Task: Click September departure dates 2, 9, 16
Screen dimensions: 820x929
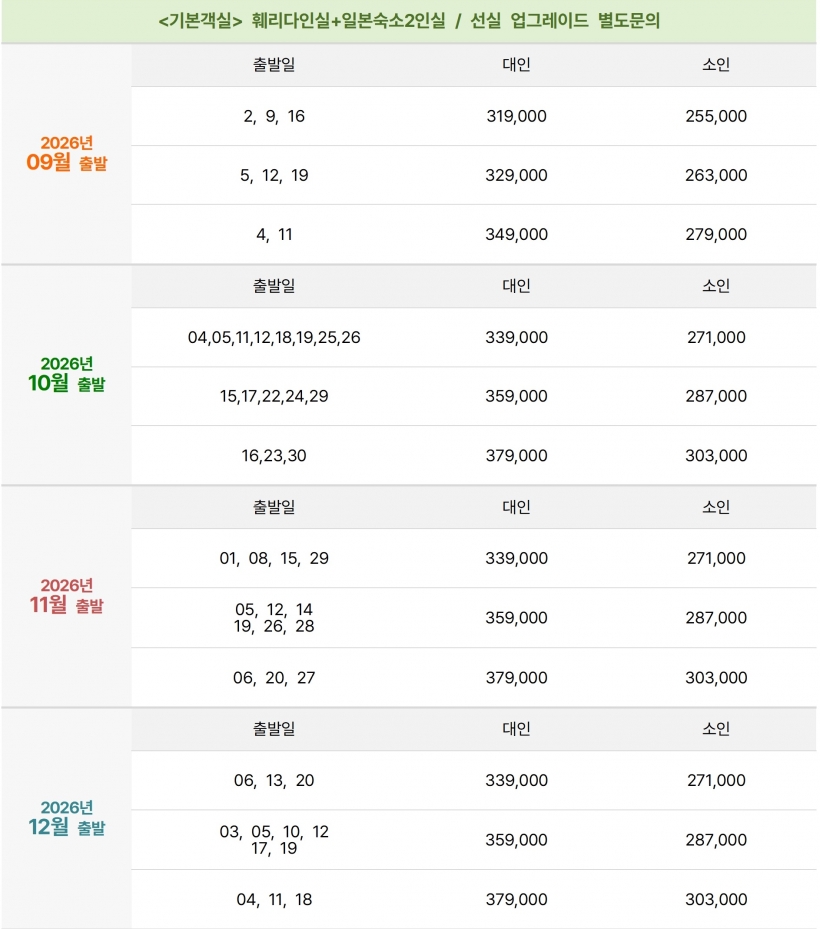Action: (274, 116)
